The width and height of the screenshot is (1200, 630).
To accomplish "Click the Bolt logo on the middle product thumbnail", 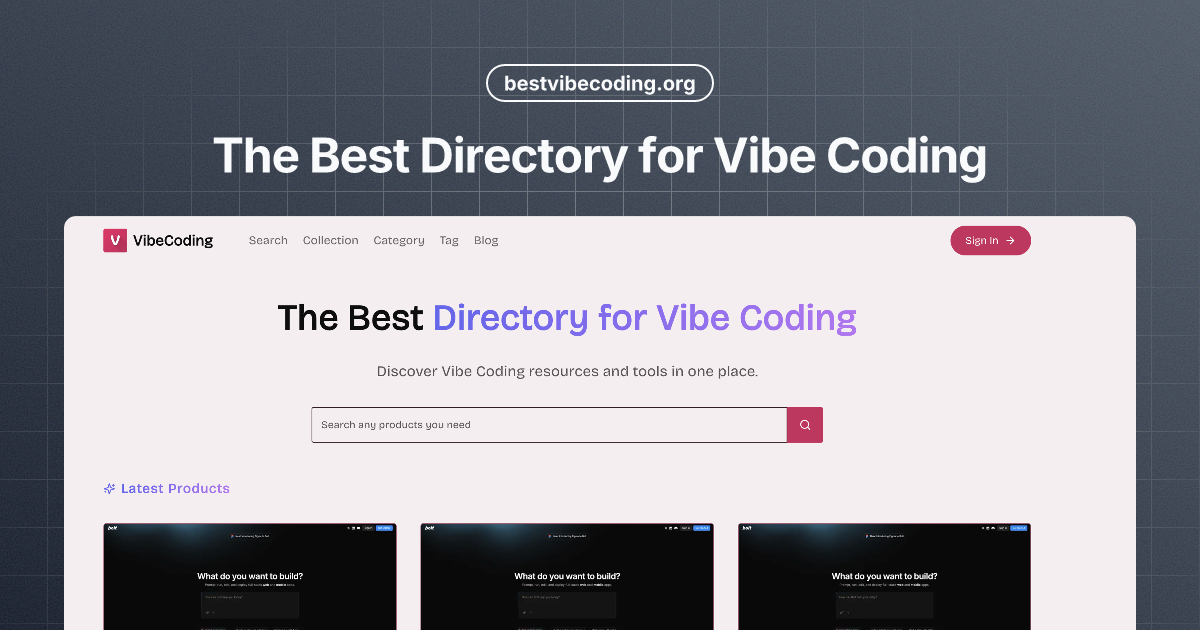I will [x=428, y=527].
